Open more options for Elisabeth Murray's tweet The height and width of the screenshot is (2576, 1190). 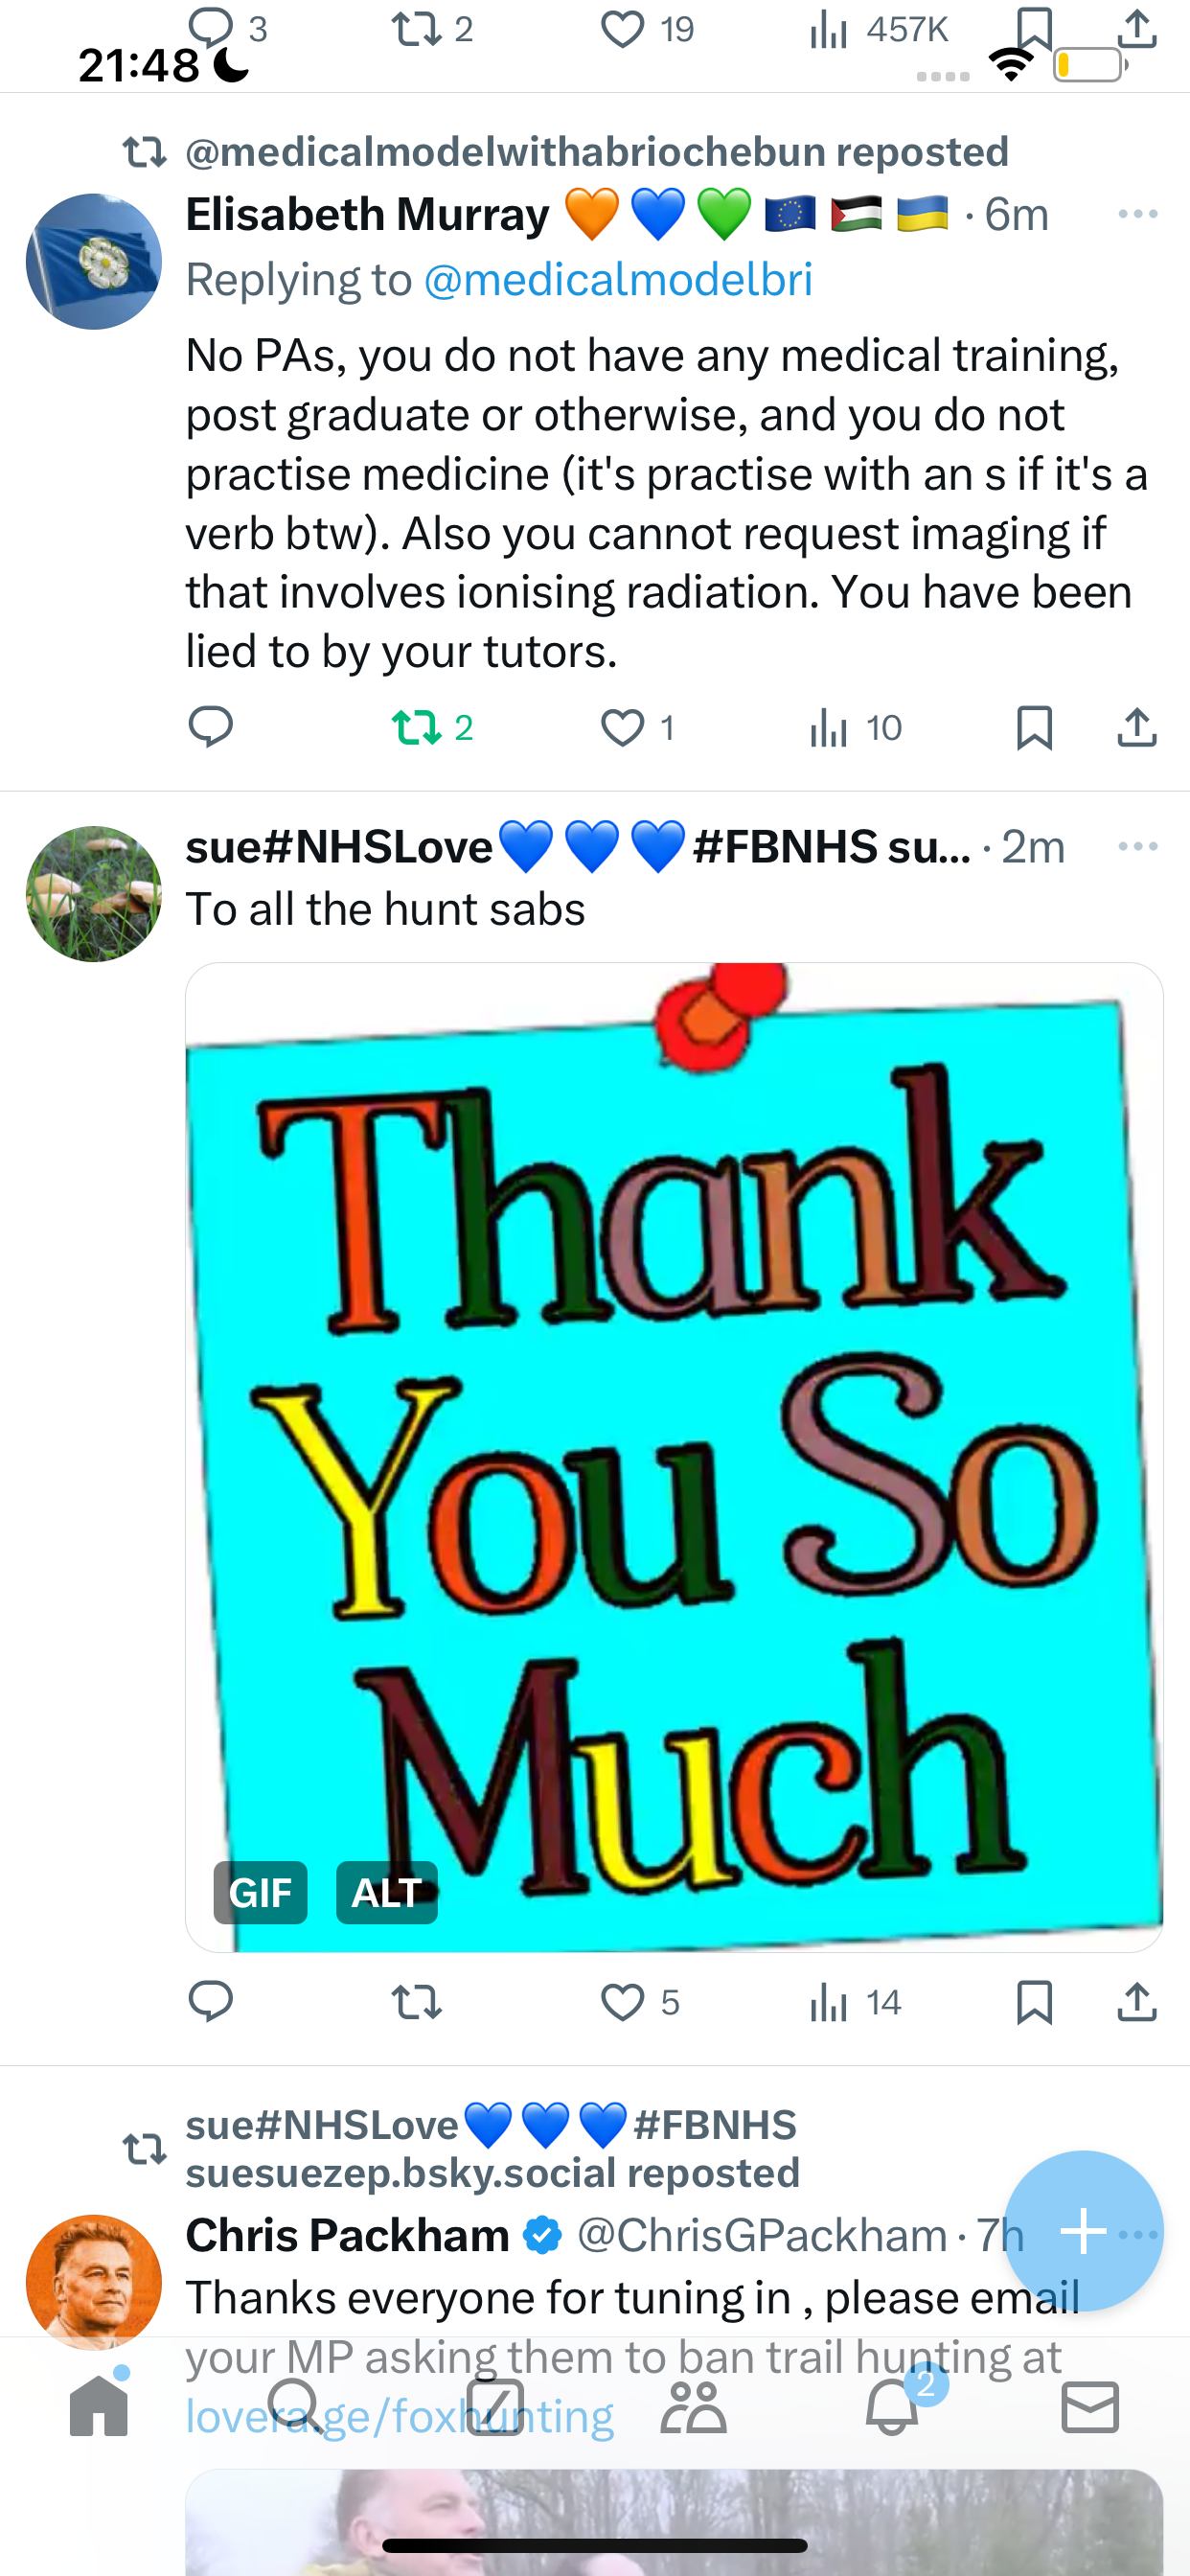point(1138,214)
